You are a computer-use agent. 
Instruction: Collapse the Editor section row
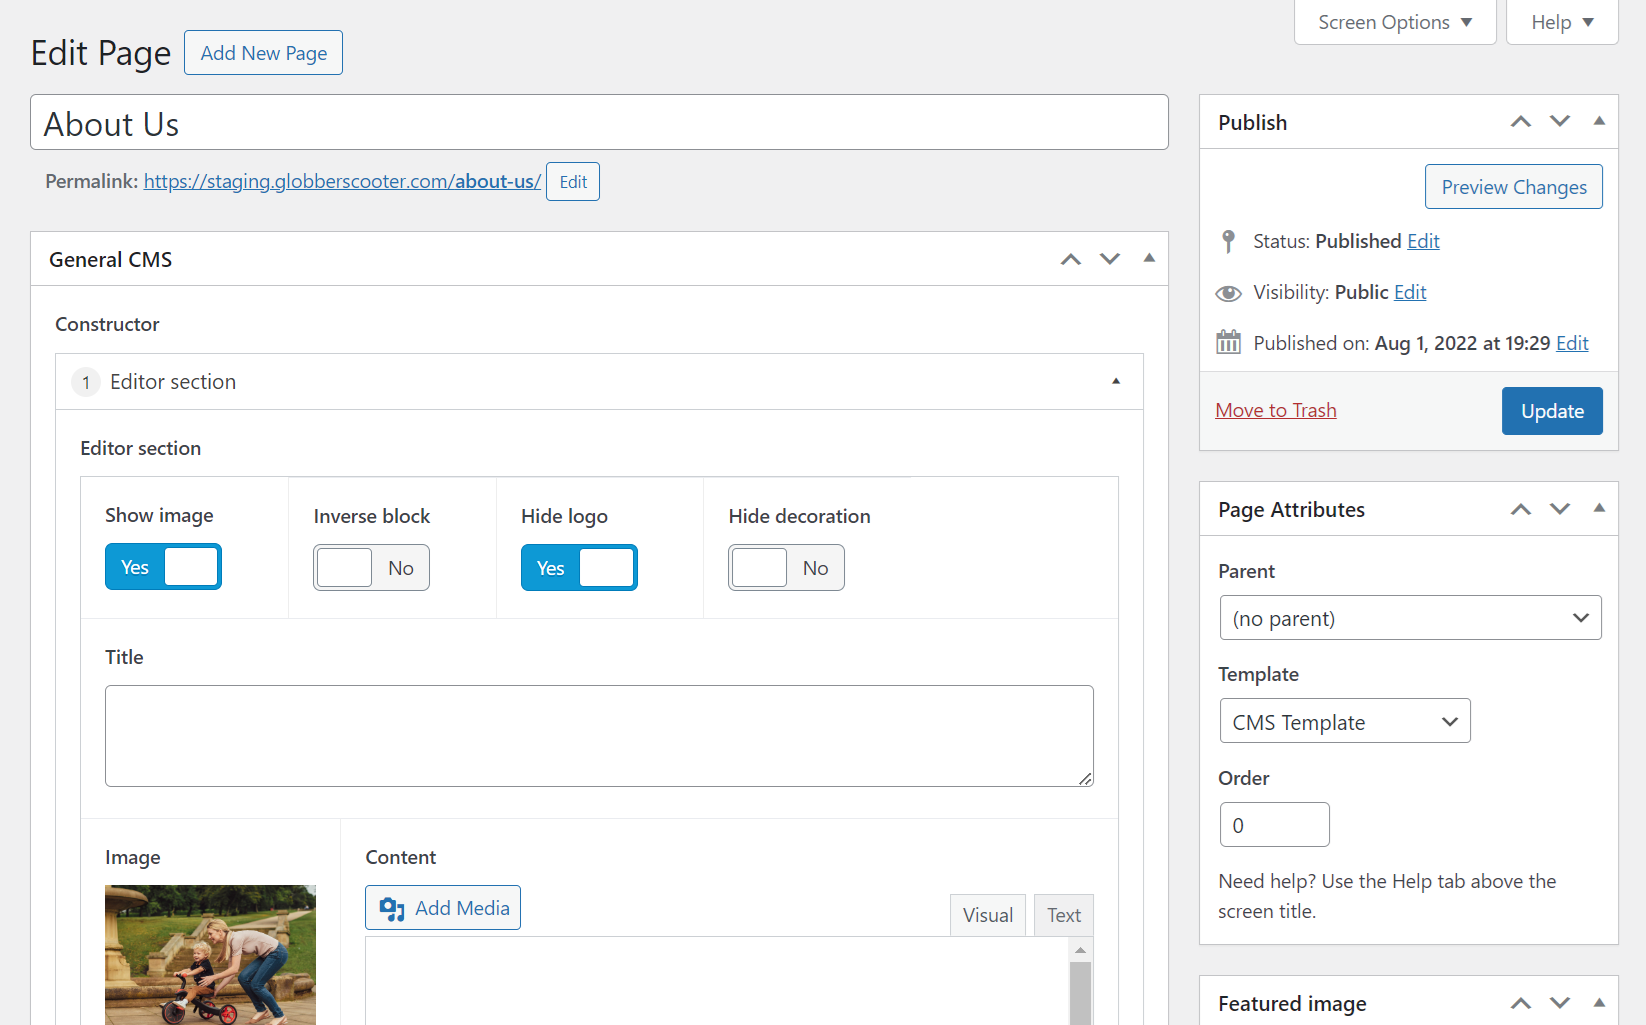click(1116, 381)
